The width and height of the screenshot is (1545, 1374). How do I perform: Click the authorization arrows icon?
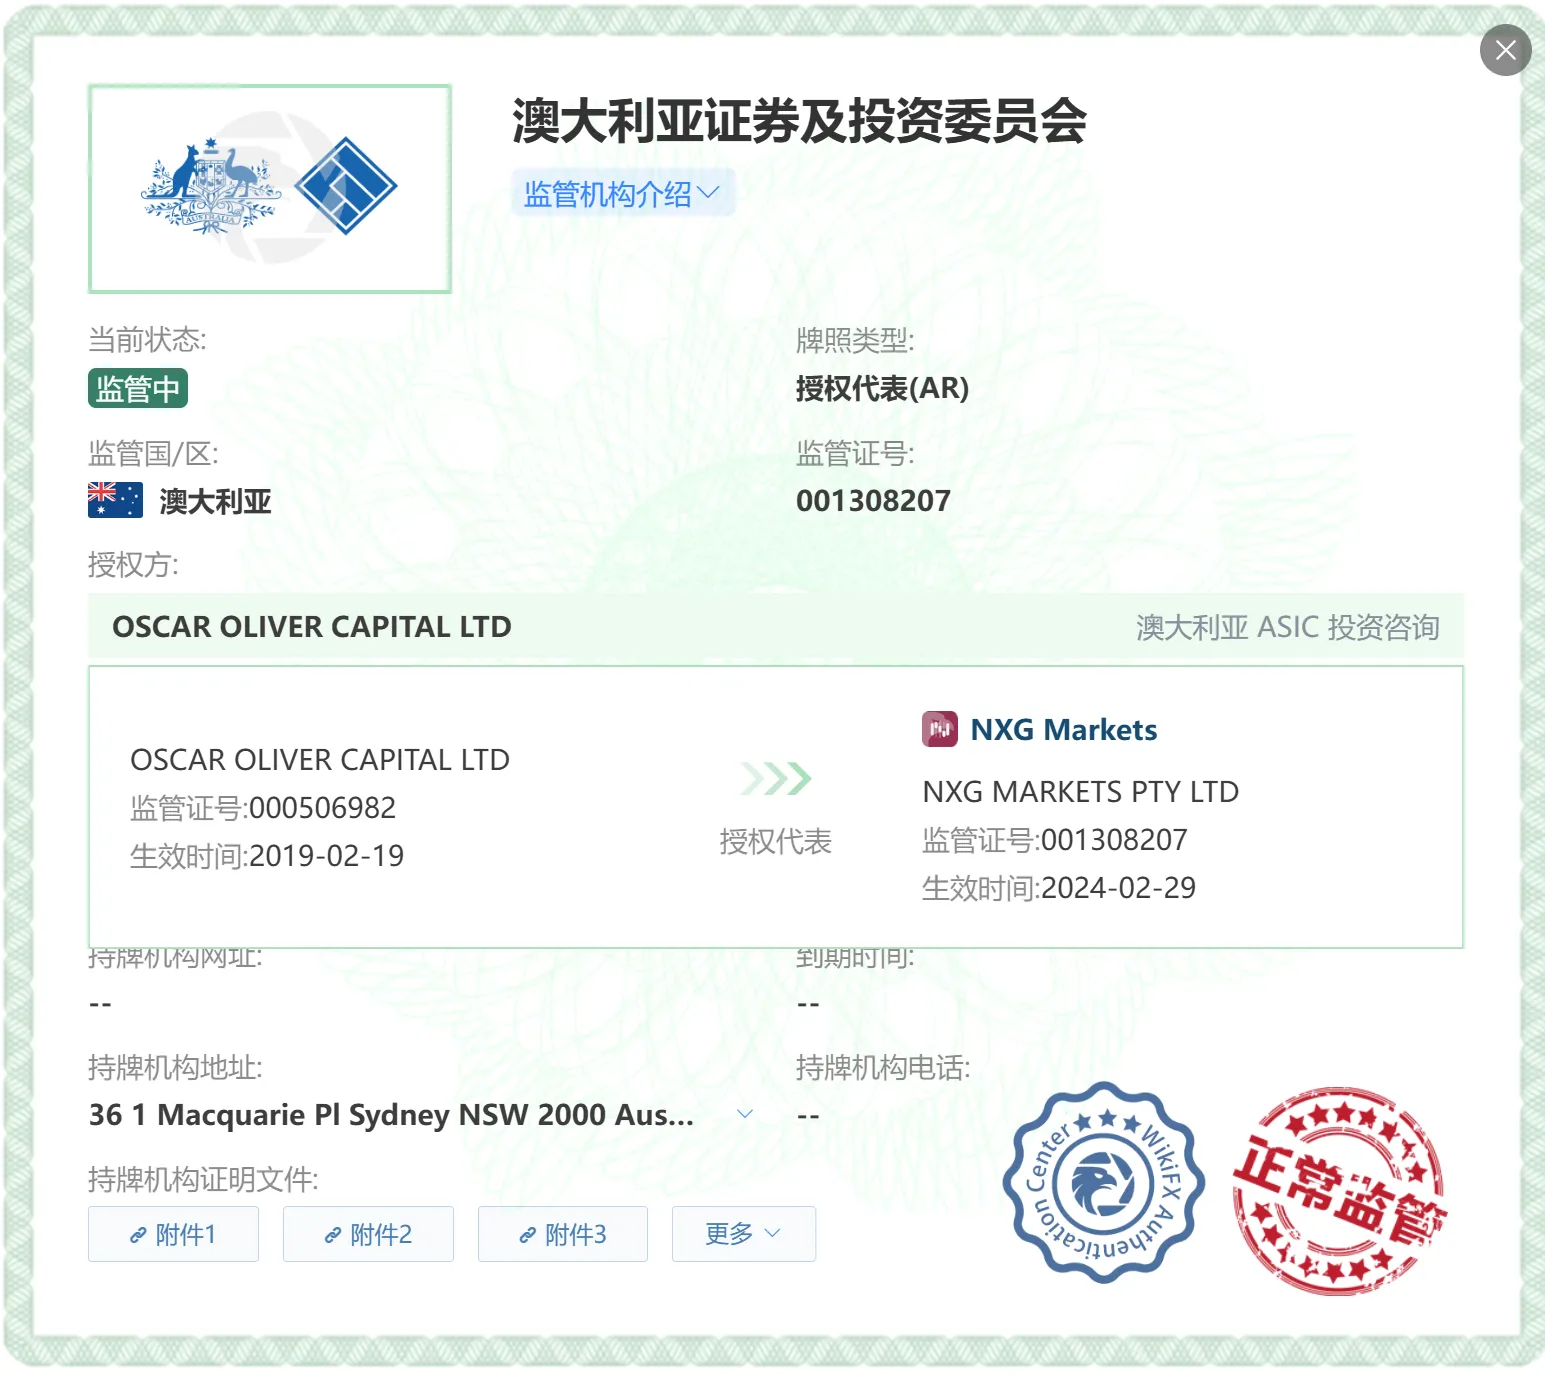(776, 778)
